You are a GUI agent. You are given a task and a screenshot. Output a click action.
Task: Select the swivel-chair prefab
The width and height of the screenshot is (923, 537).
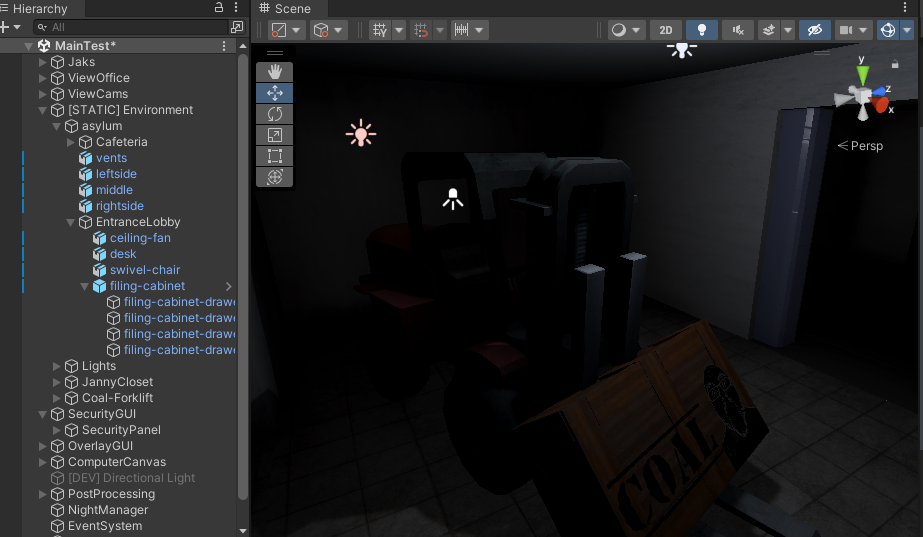[x=145, y=270]
